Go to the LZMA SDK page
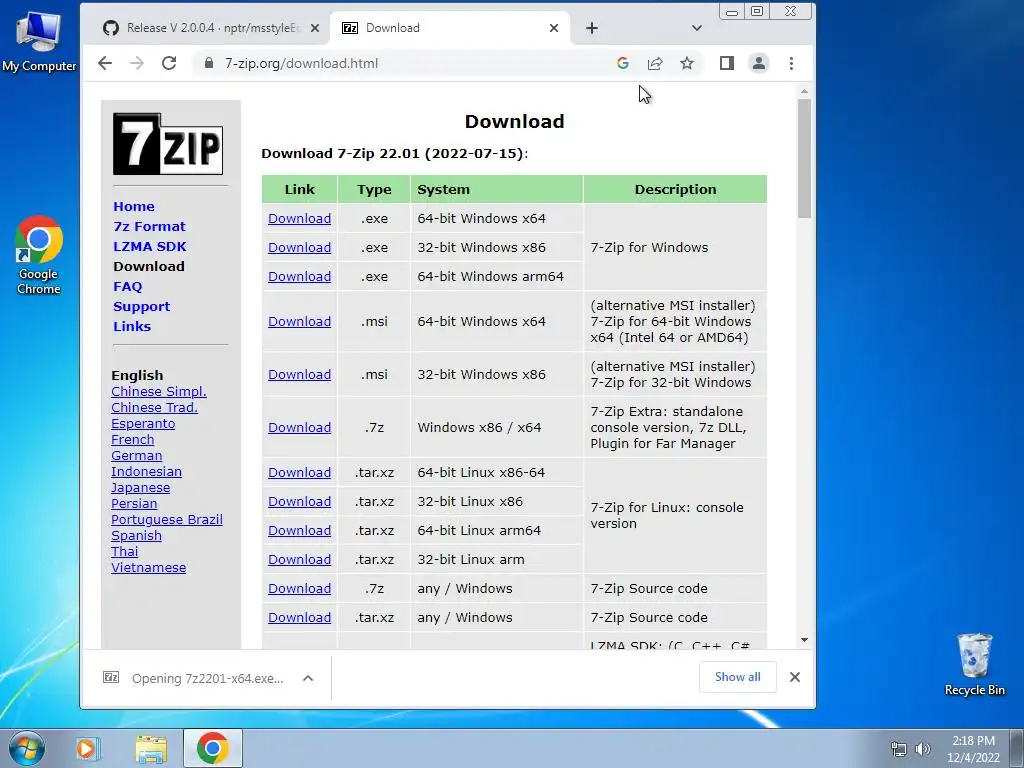The image size is (1024, 768). pos(150,247)
